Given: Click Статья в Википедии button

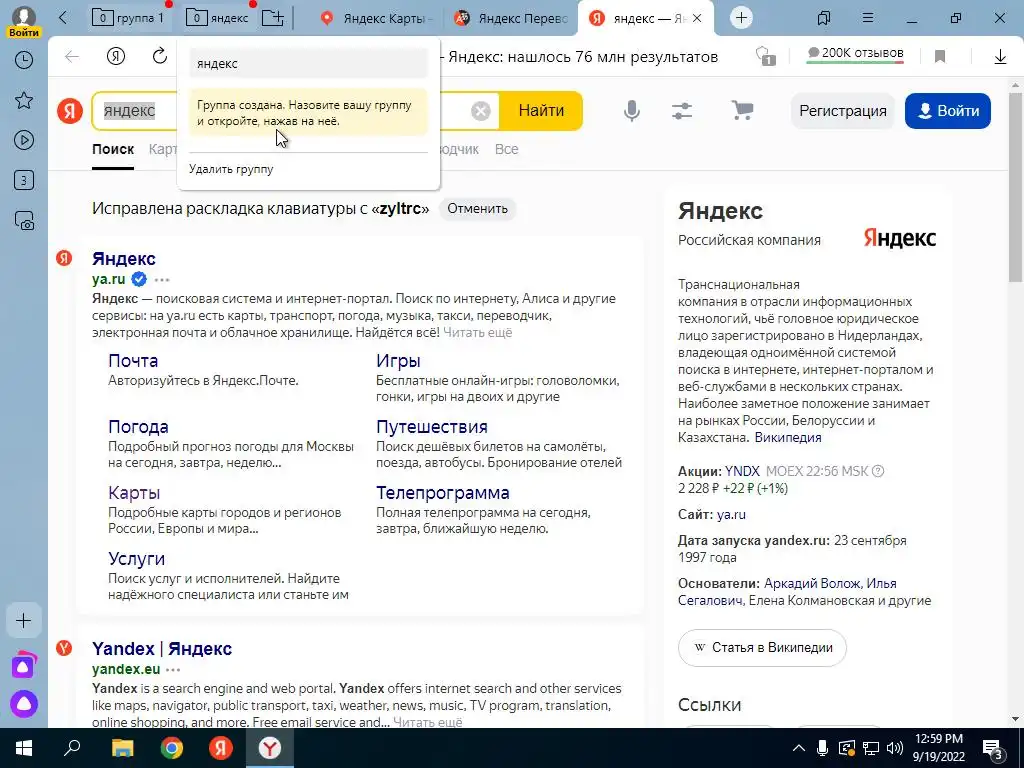Looking at the screenshot, I should tap(762, 648).
